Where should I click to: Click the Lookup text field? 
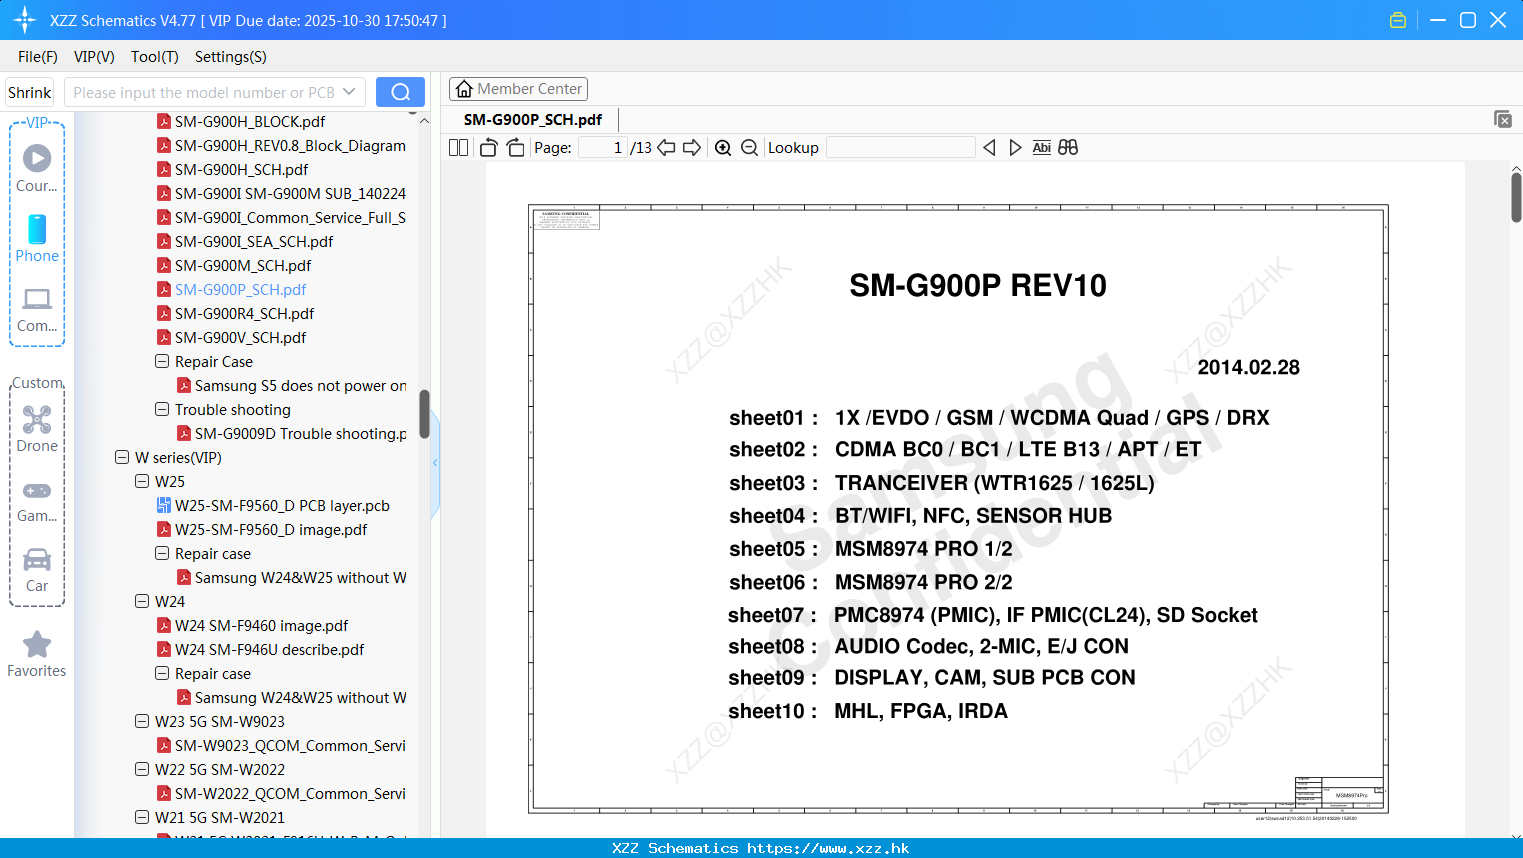(901, 148)
